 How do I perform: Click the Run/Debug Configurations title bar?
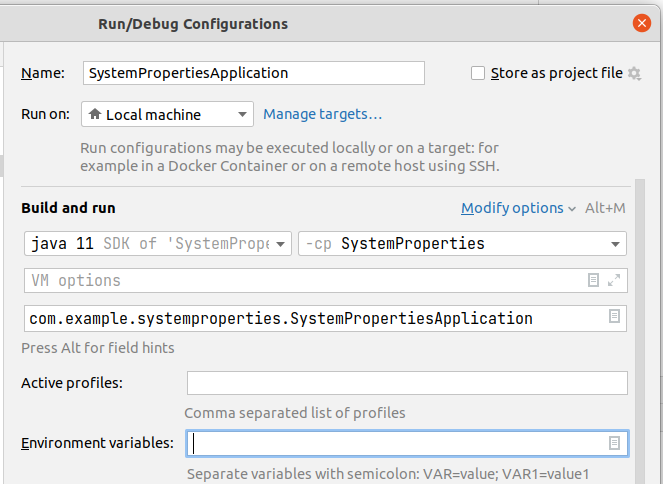(x=300, y=23)
